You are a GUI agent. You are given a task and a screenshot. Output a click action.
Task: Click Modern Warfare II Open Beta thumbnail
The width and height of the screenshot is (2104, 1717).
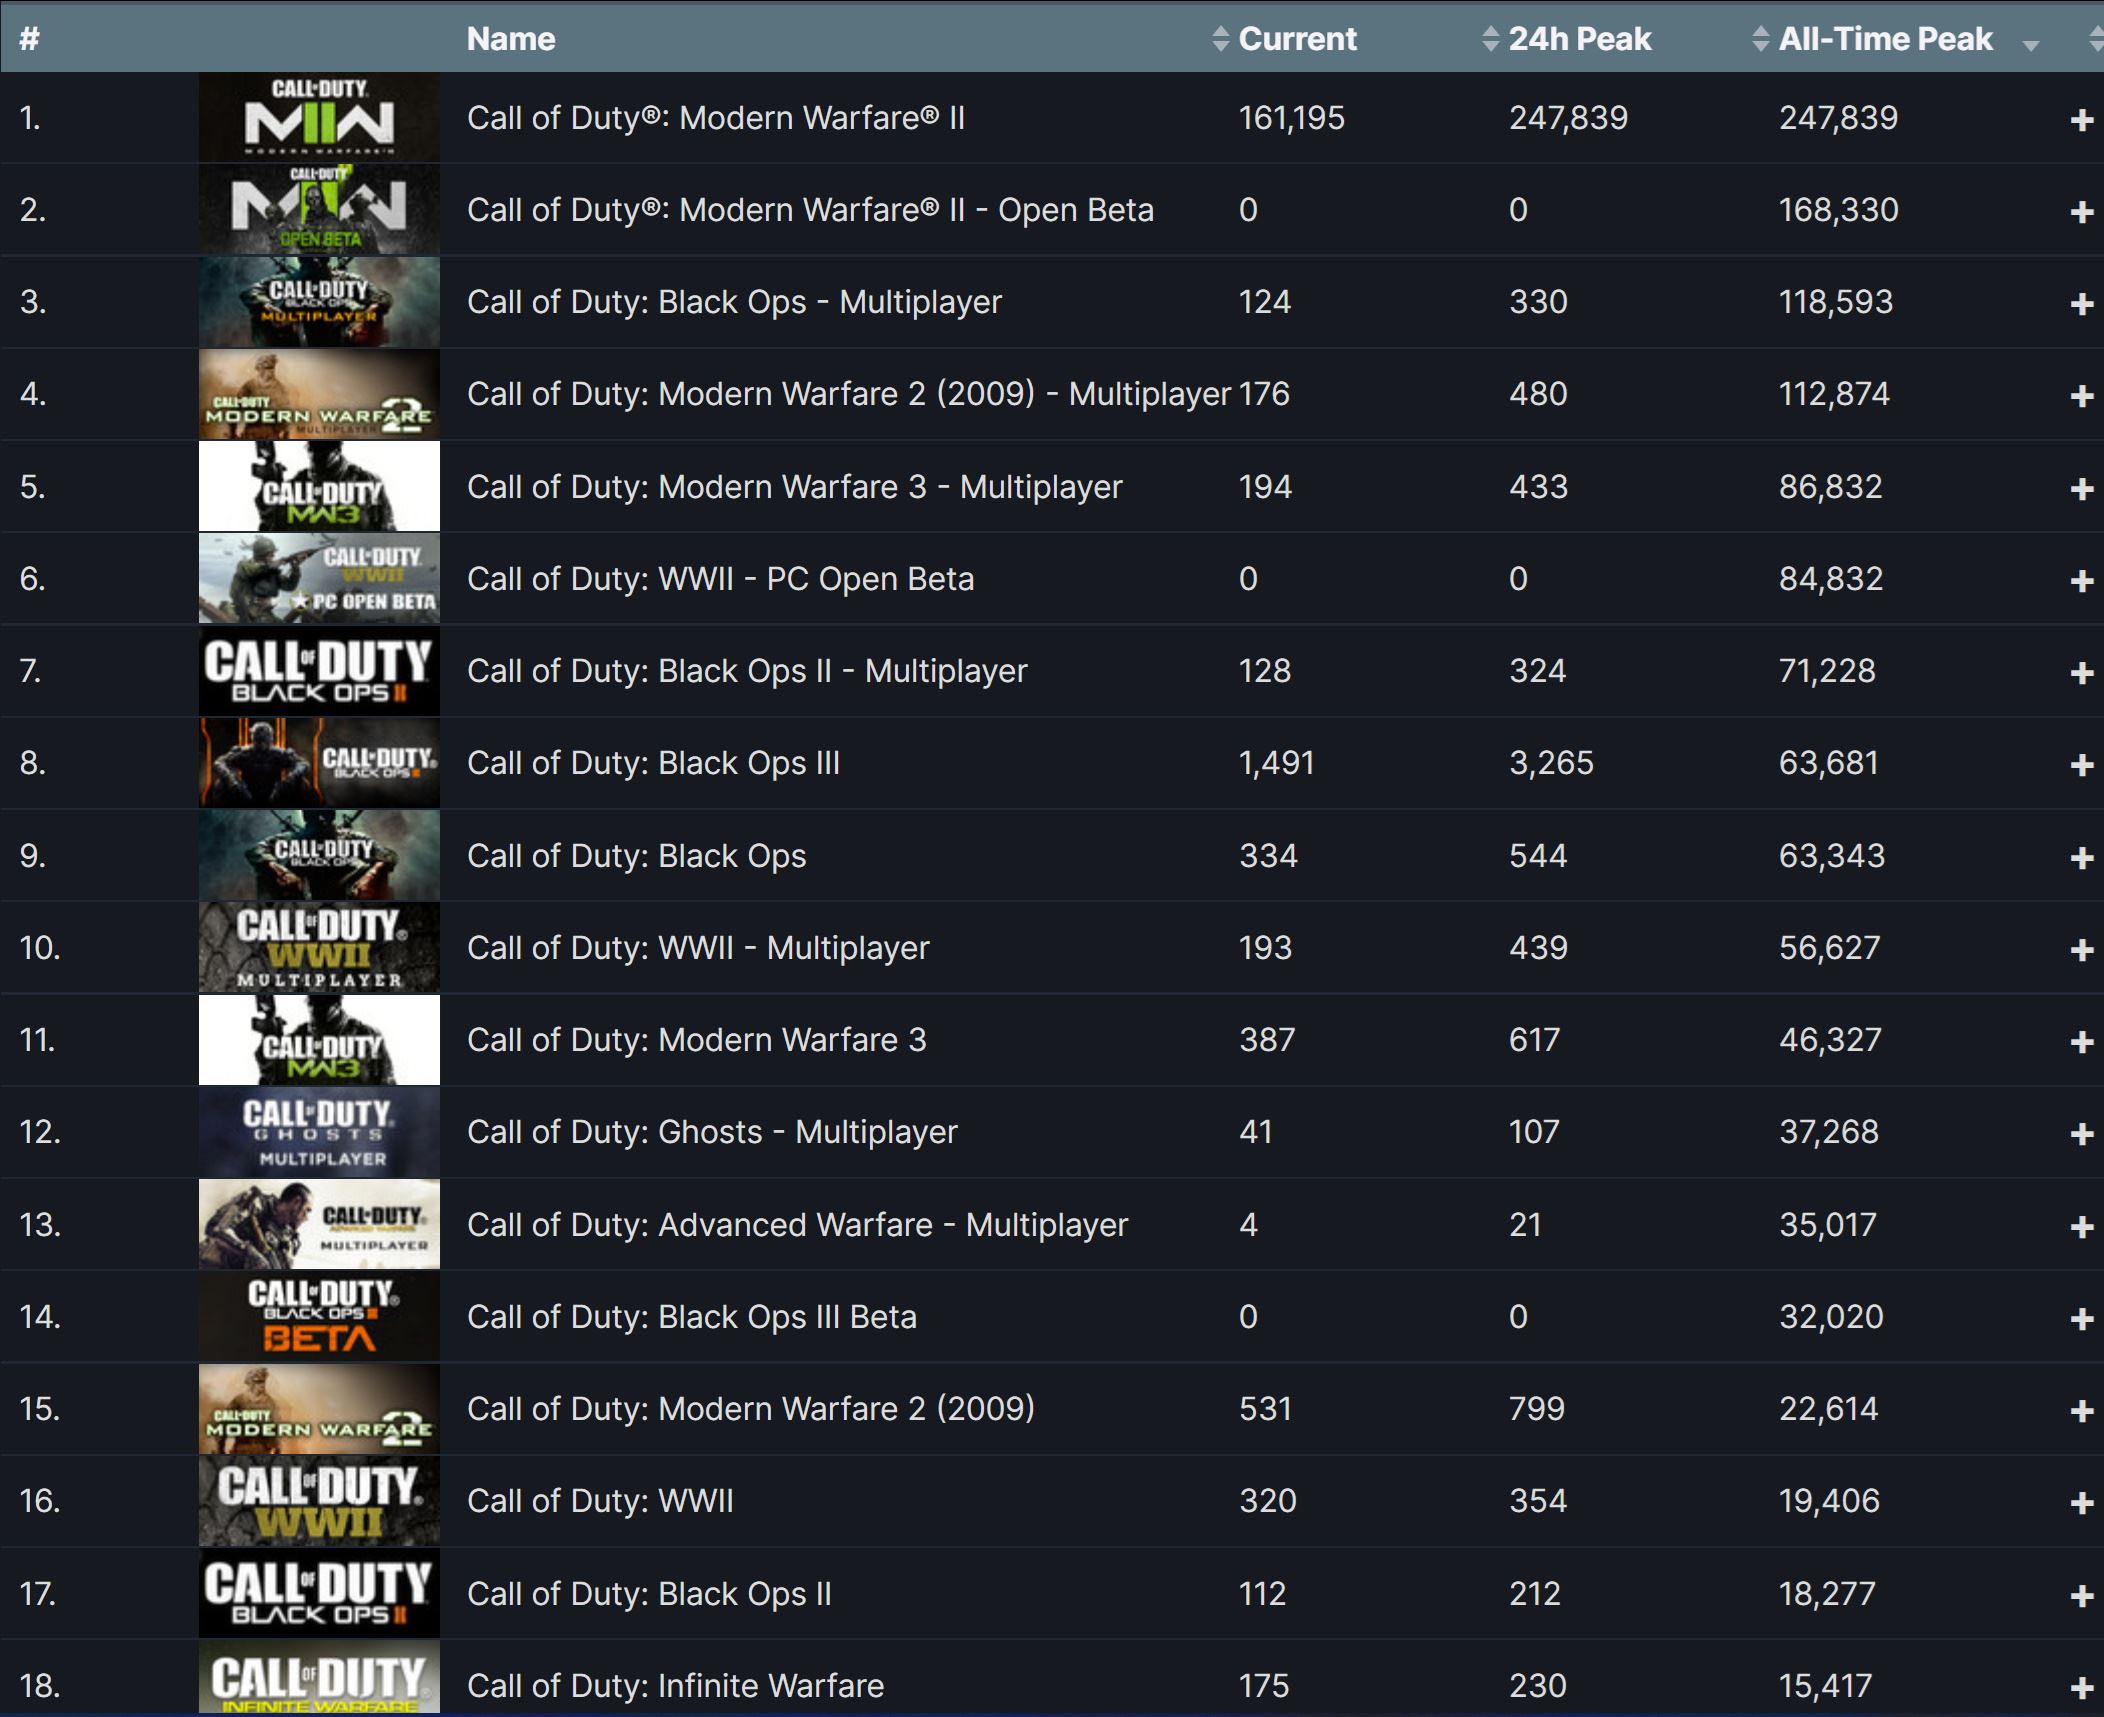tap(319, 210)
